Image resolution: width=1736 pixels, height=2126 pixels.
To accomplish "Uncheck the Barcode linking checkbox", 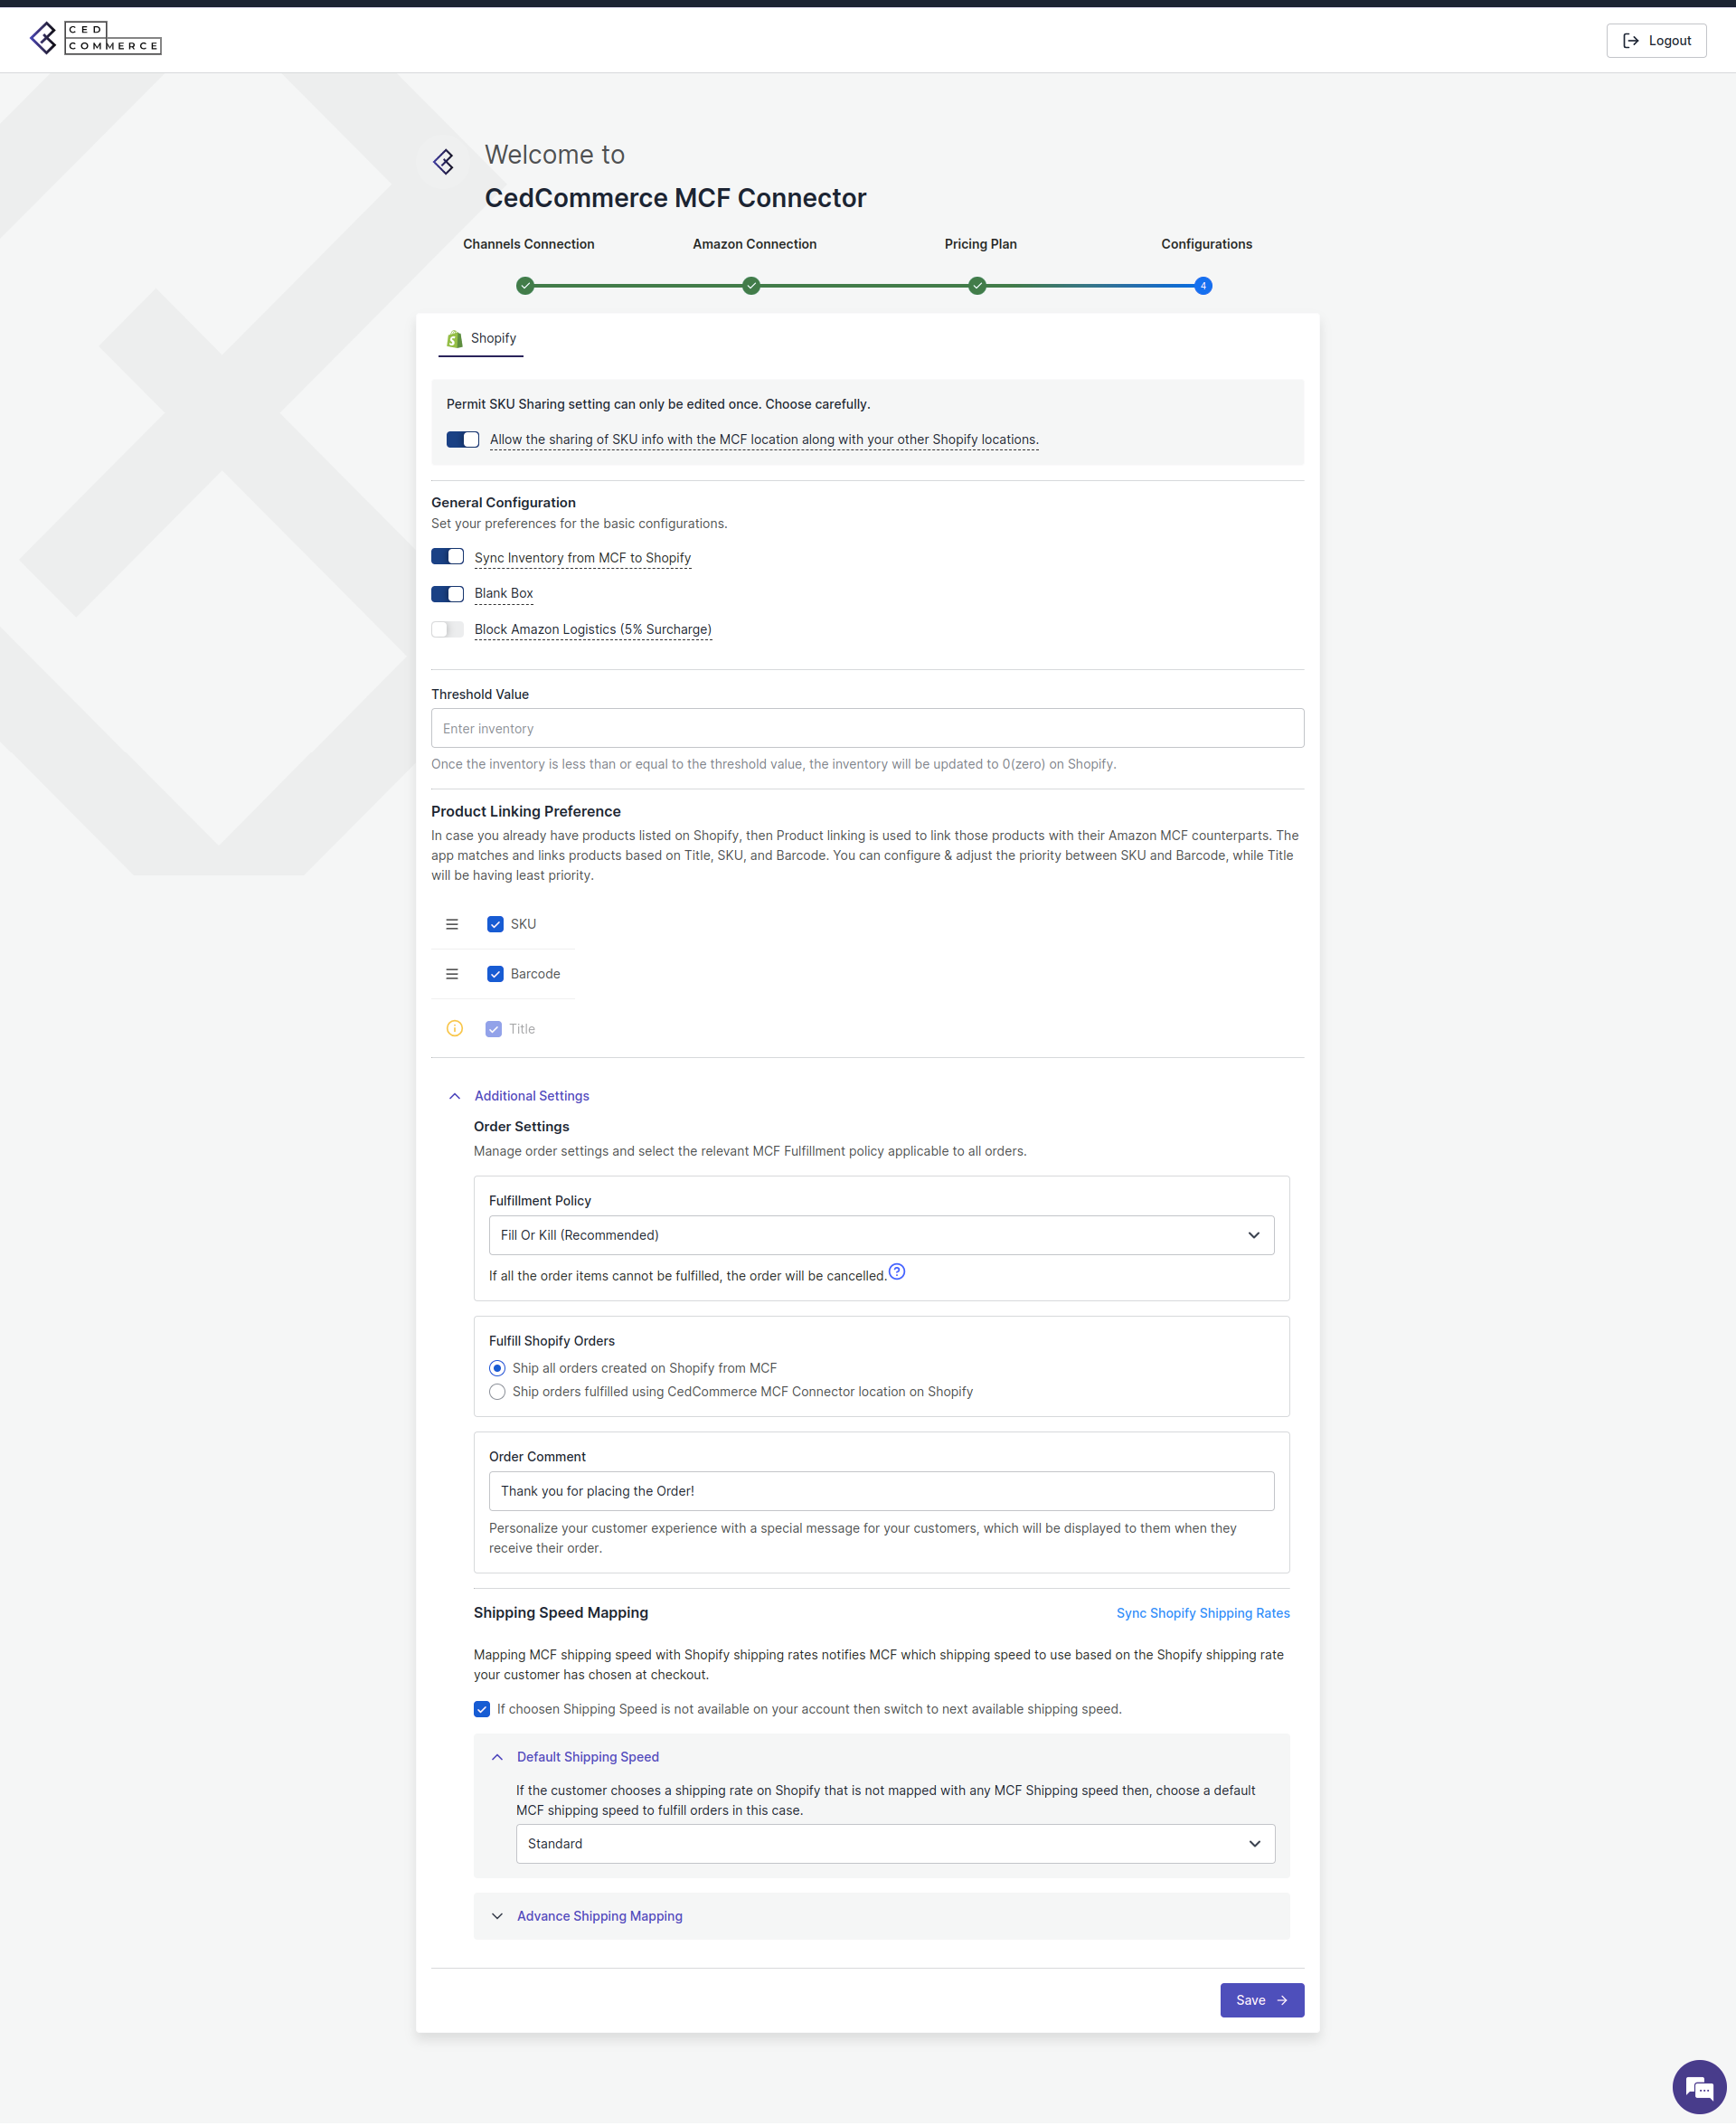I will [x=495, y=975].
